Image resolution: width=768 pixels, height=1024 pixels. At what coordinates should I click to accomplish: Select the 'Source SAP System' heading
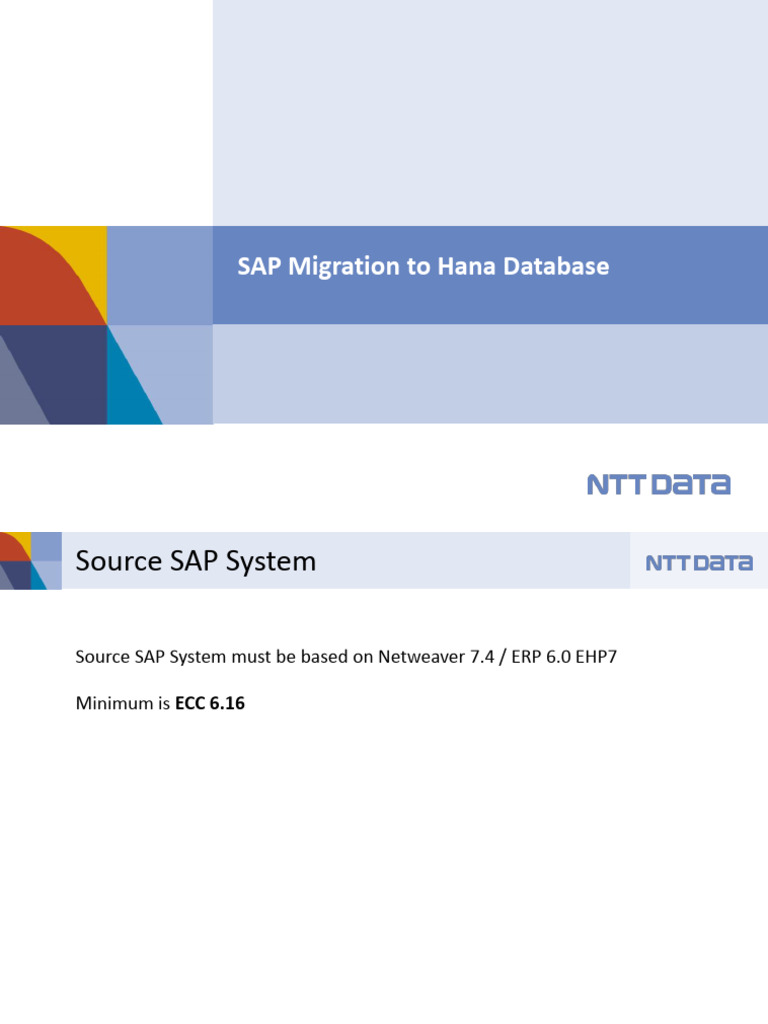[195, 561]
